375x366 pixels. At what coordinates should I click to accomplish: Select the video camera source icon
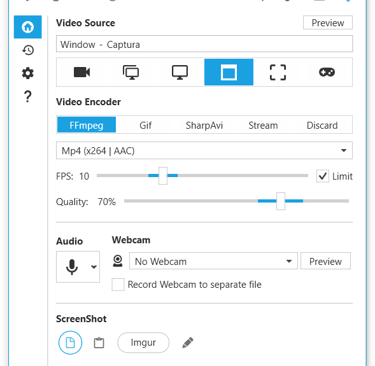(82, 72)
